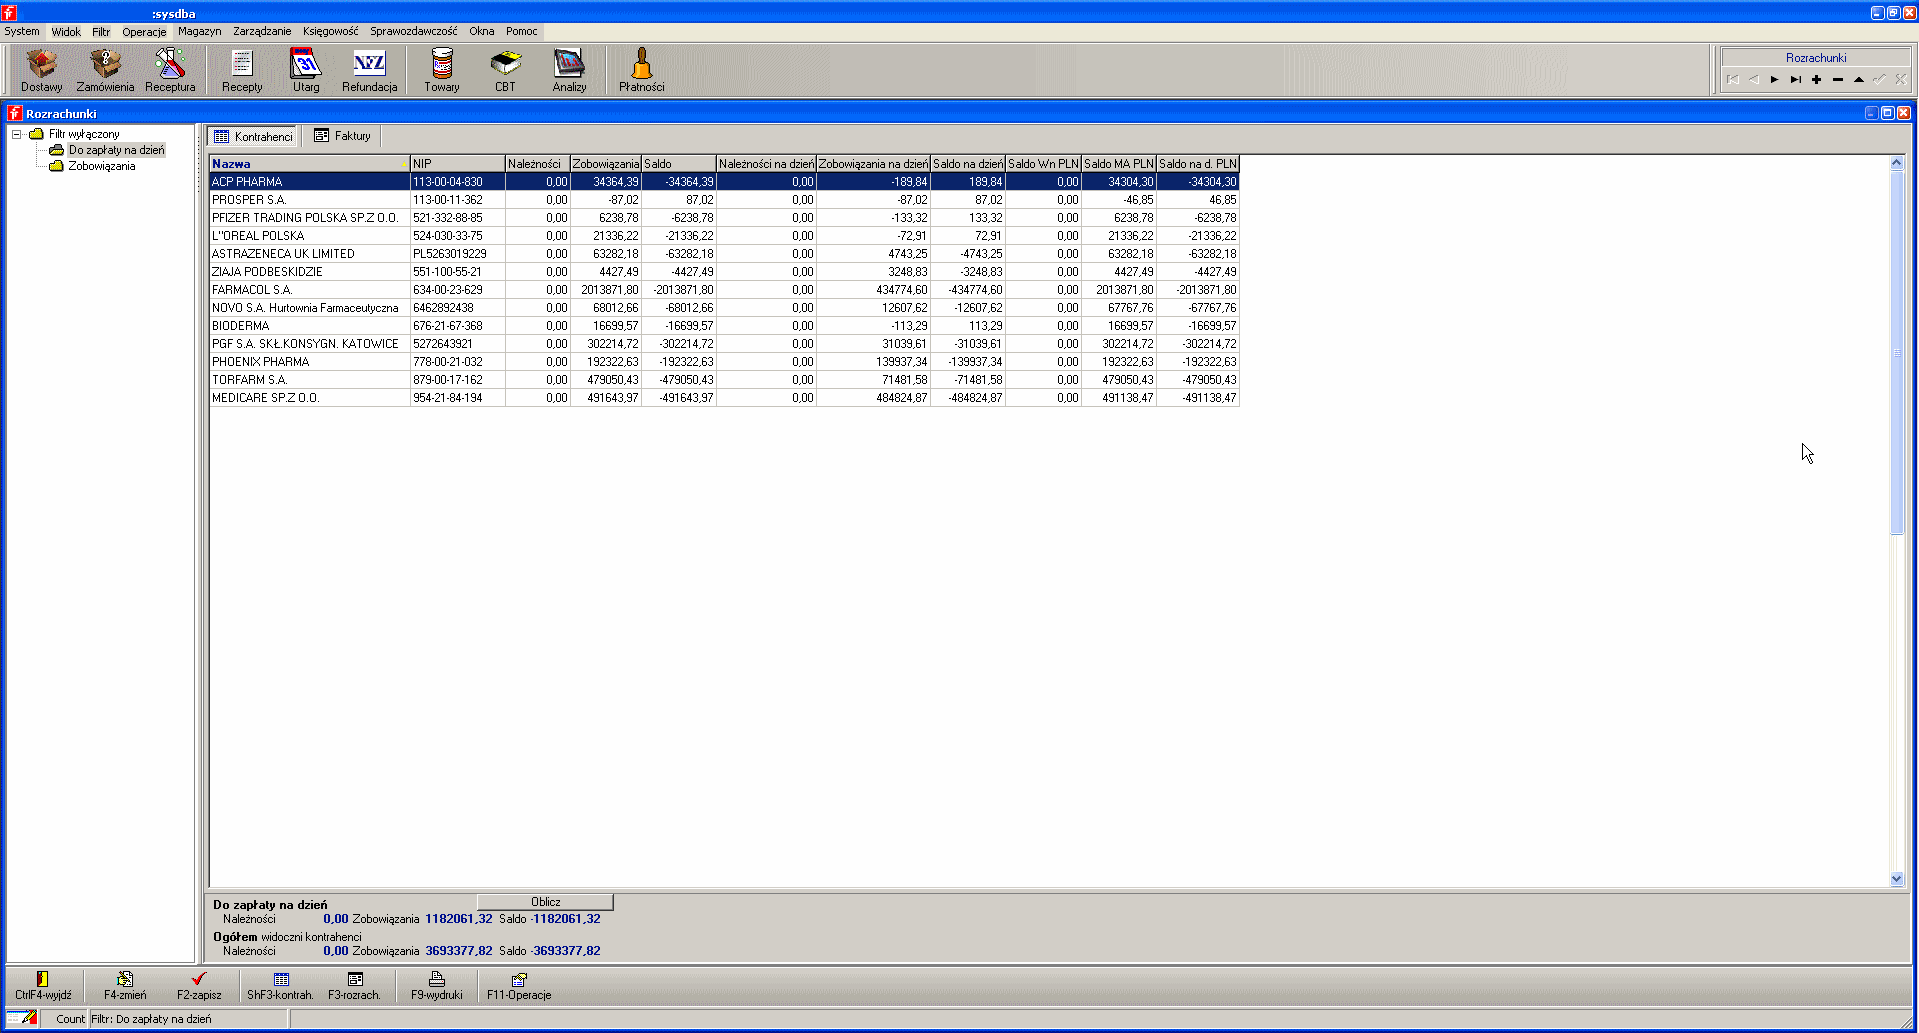This screenshot has width=1919, height=1033.
Task: Open the Księgowość menu
Action: [330, 31]
